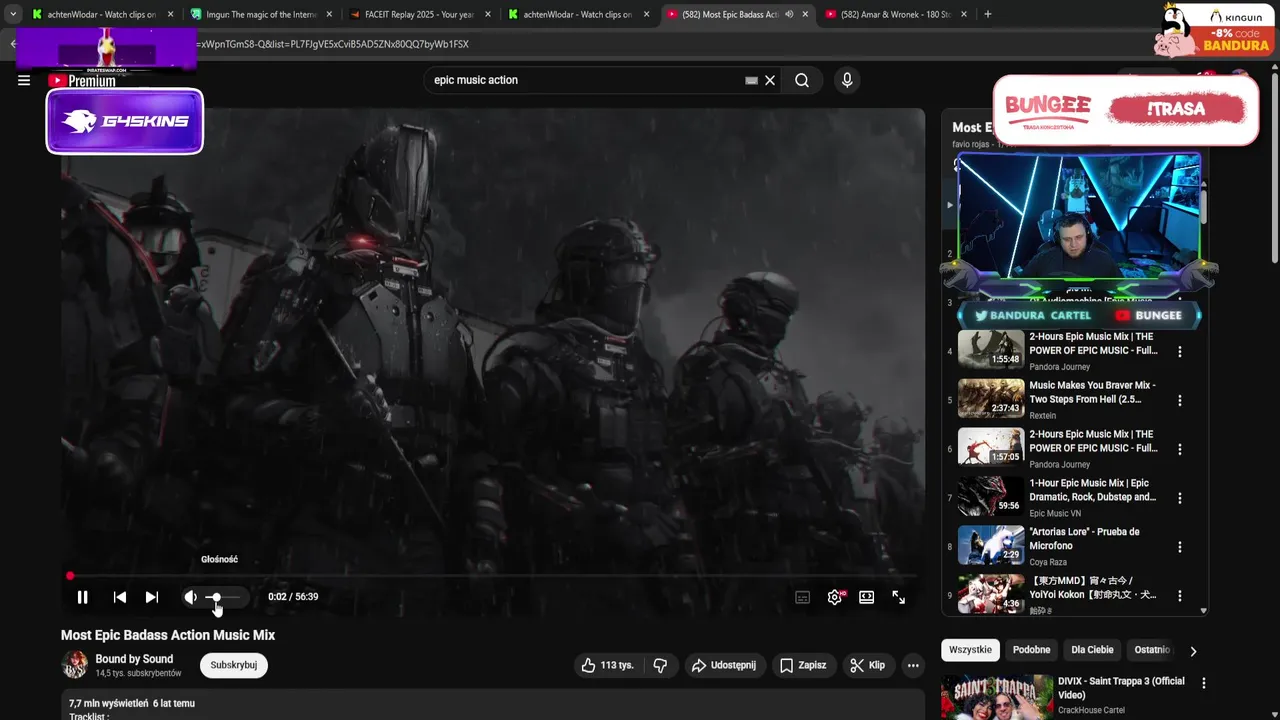
Task: Select the Dla Ciebie filter chip
Action: (1092, 650)
